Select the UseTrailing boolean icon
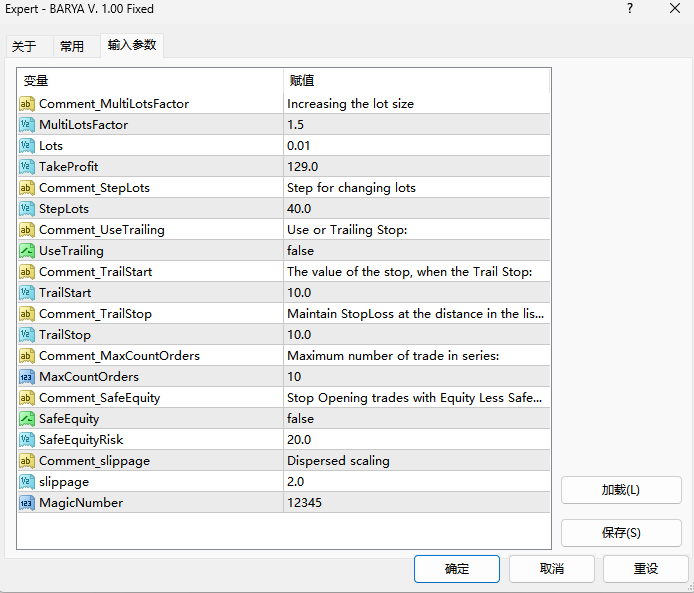 (27, 251)
